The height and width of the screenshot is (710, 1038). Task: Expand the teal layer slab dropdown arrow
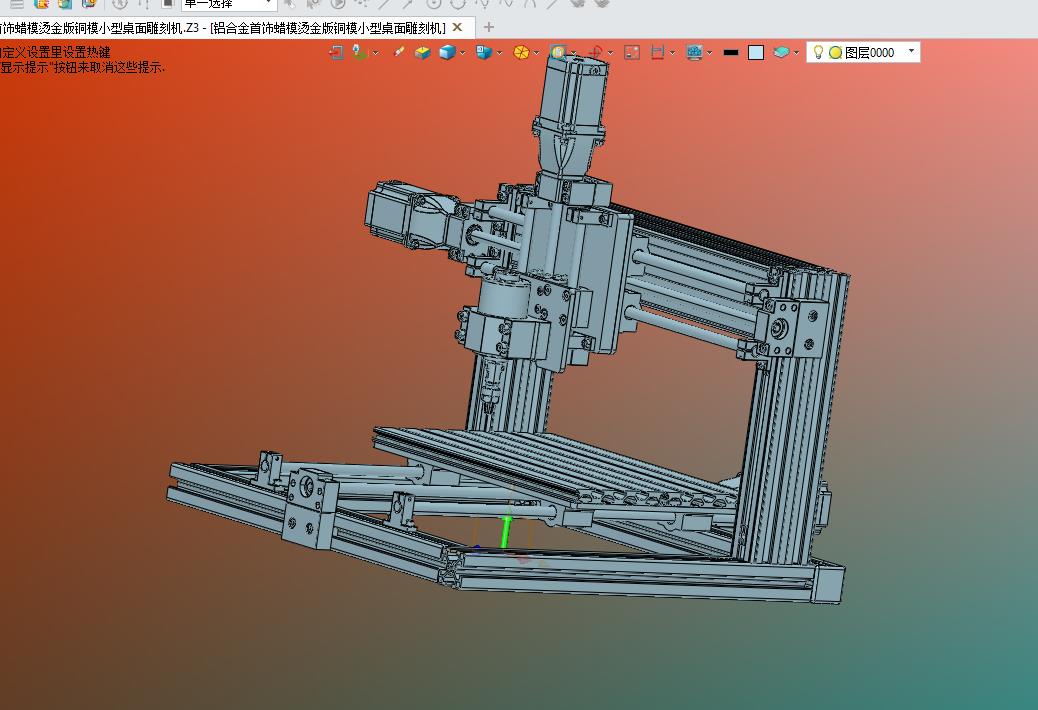click(x=796, y=52)
